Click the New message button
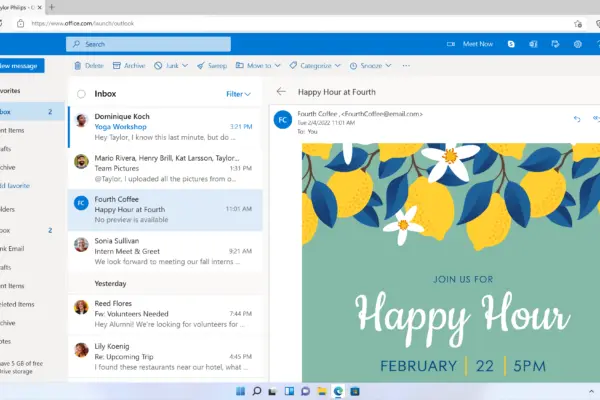Viewport: 600px width, 400px height. pyautogui.click(x=21, y=65)
